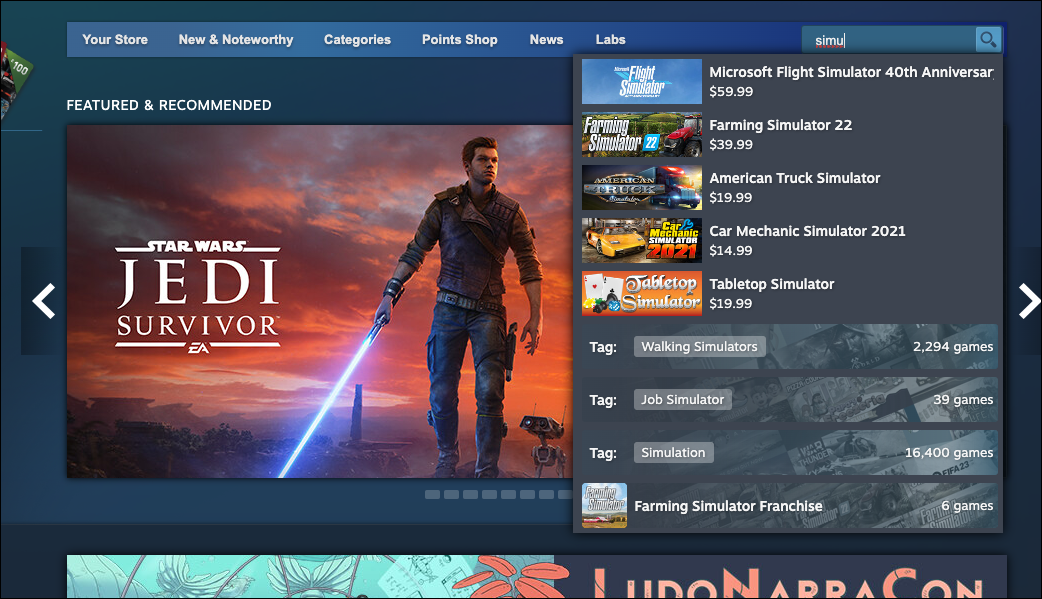Open Farming Simulator Franchise result

click(x=789, y=506)
